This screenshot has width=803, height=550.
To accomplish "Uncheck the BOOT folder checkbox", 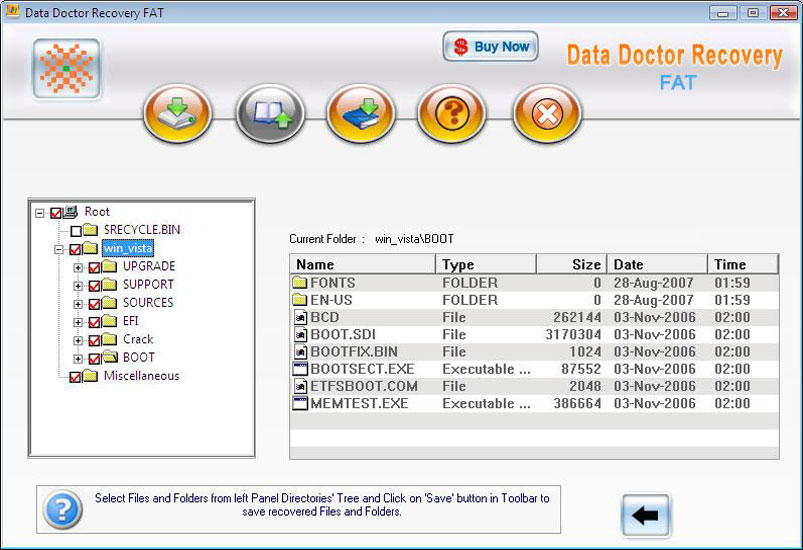I will (x=94, y=358).
